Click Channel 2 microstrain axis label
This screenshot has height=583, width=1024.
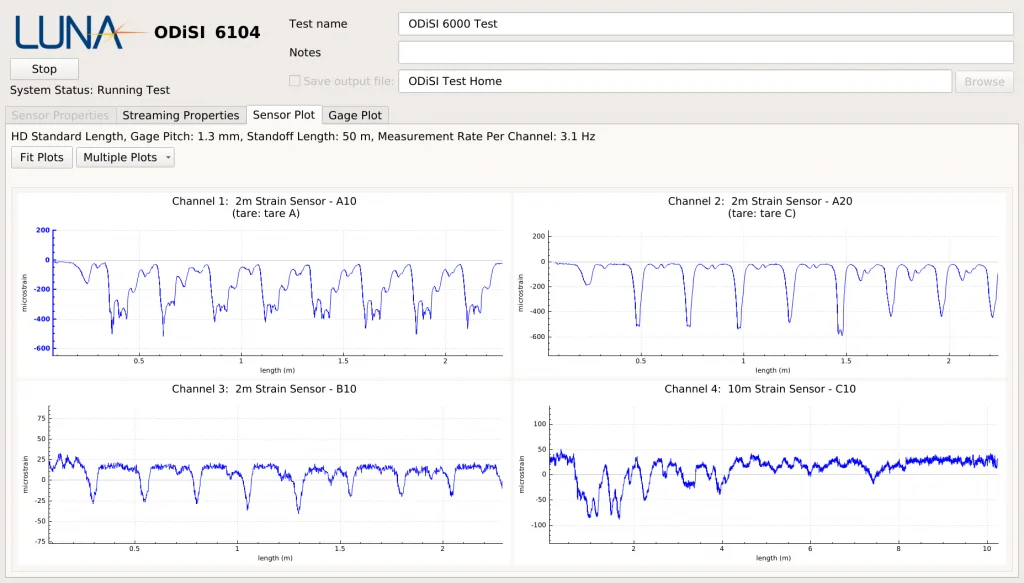[520, 292]
